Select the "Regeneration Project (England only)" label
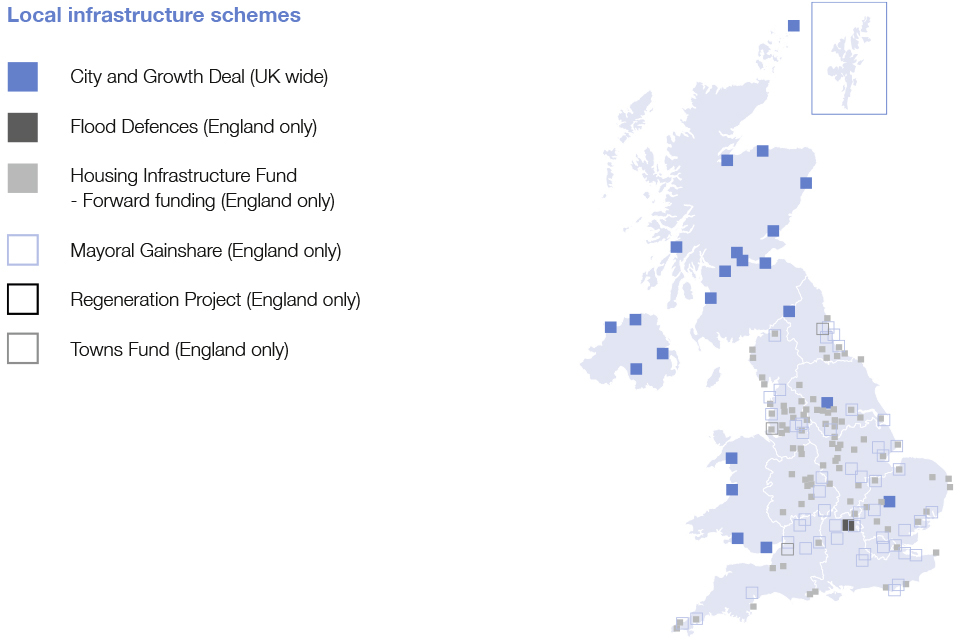 click(215, 299)
